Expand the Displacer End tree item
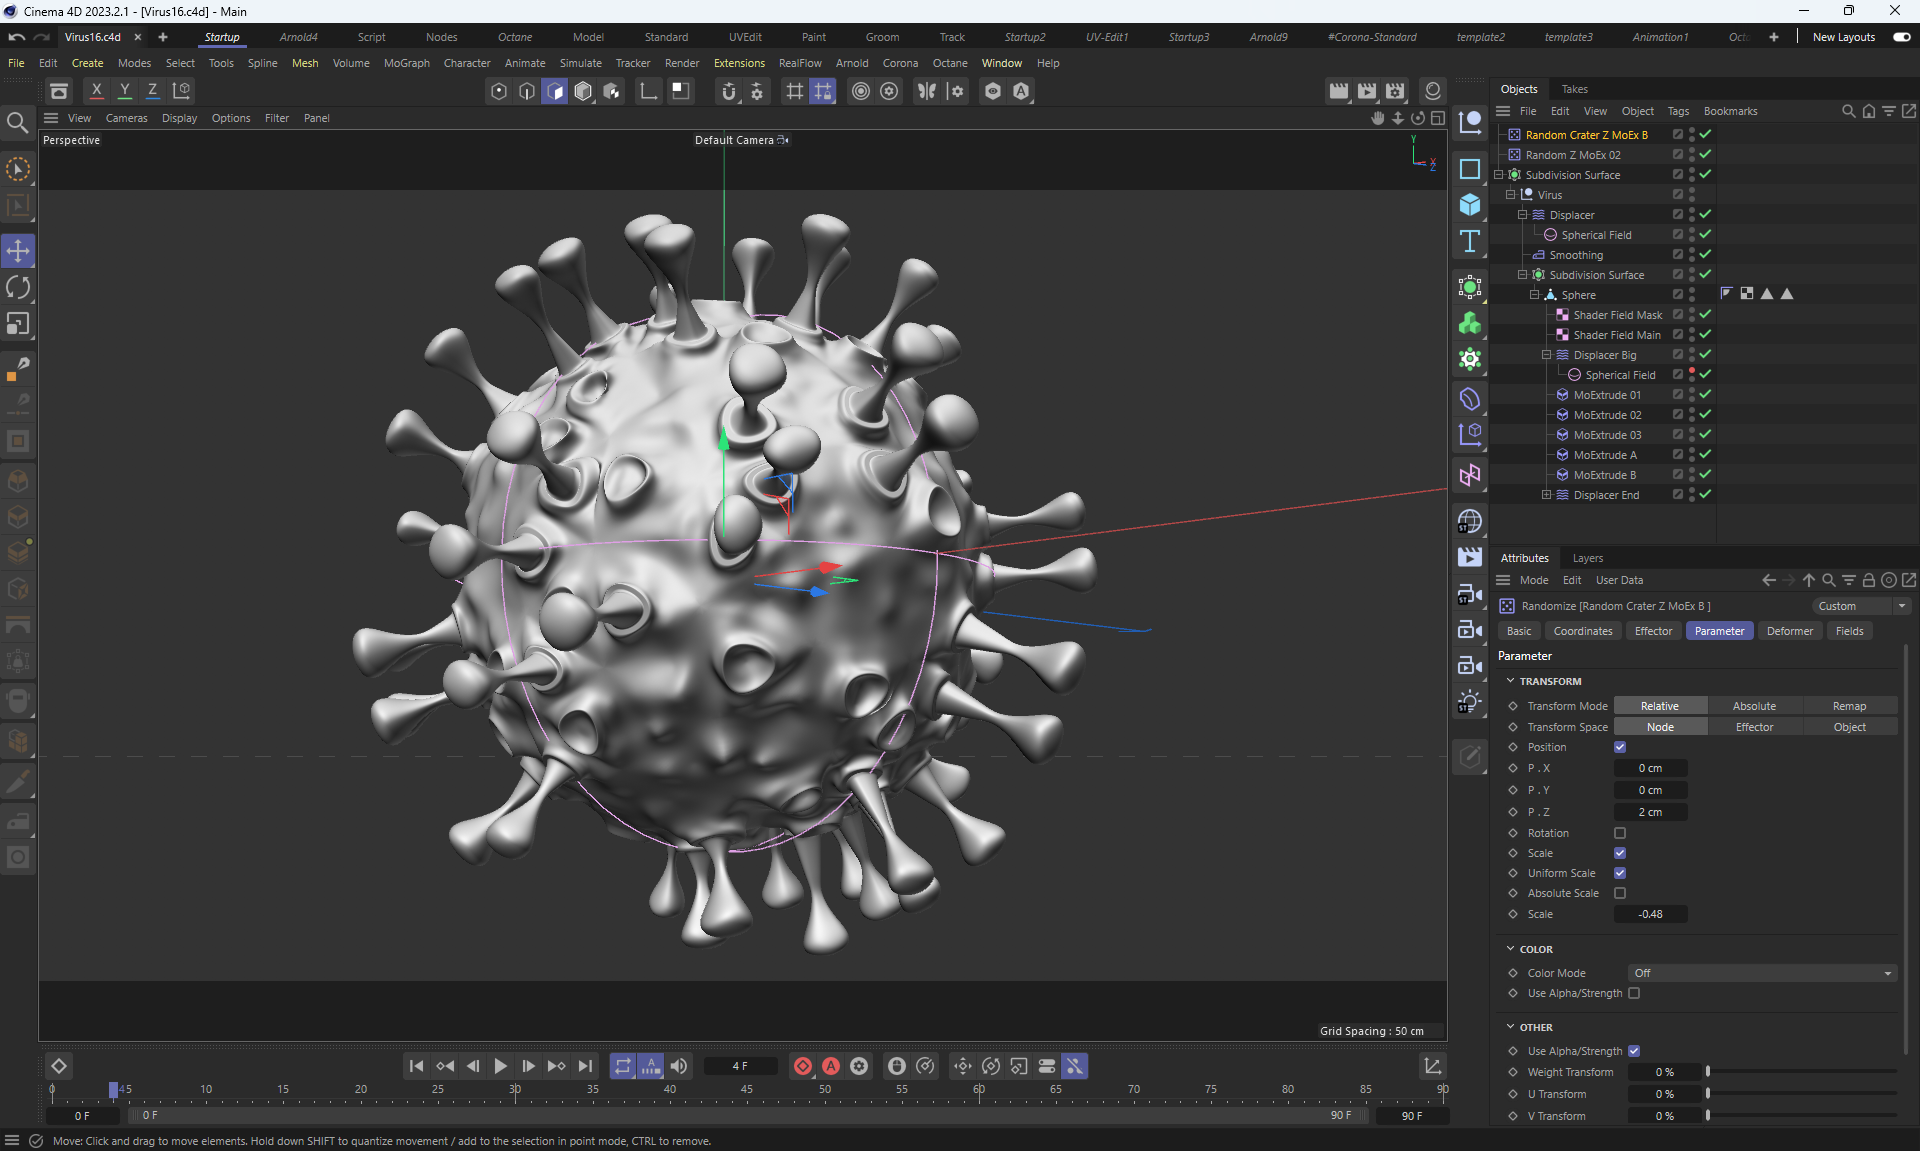 [1546, 495]
